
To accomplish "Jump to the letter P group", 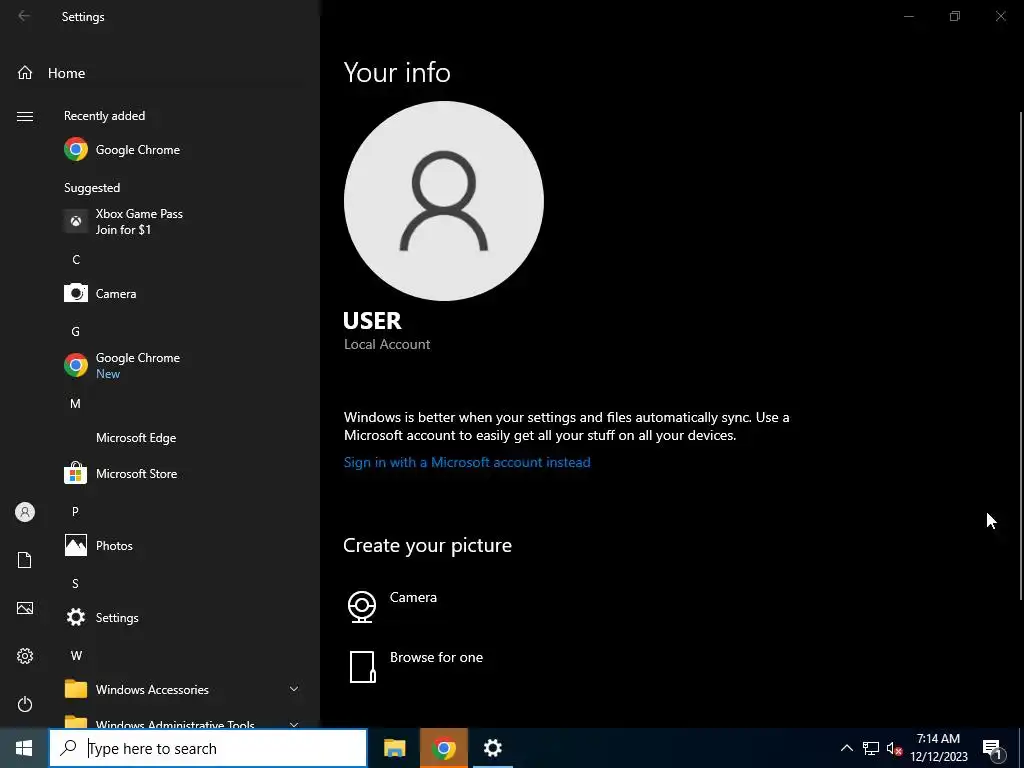I will tap(75, 511).
